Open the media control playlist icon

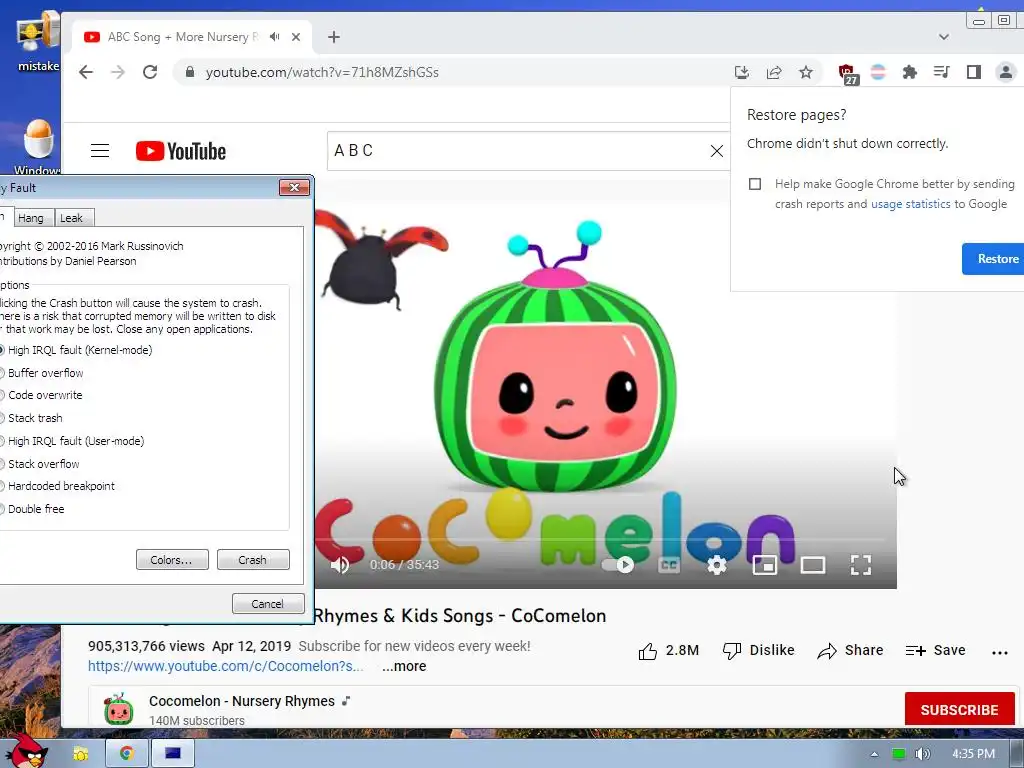tap(941, 72)
